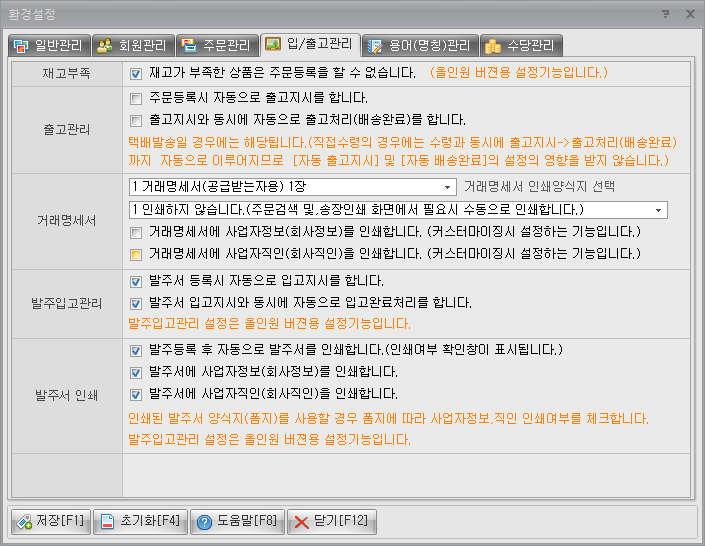Click the save icon on 저장[F1]

(24, 522)
